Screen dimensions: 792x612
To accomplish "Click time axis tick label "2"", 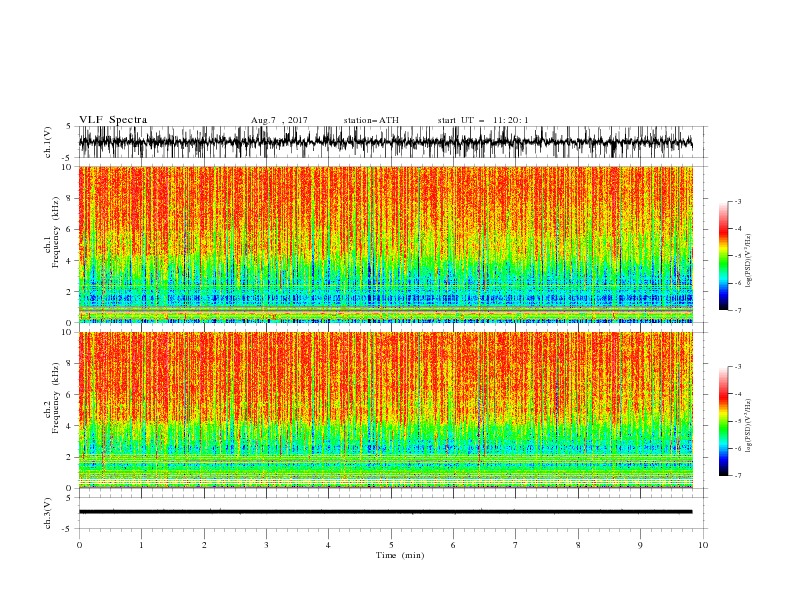I will (x=204, y=545).
